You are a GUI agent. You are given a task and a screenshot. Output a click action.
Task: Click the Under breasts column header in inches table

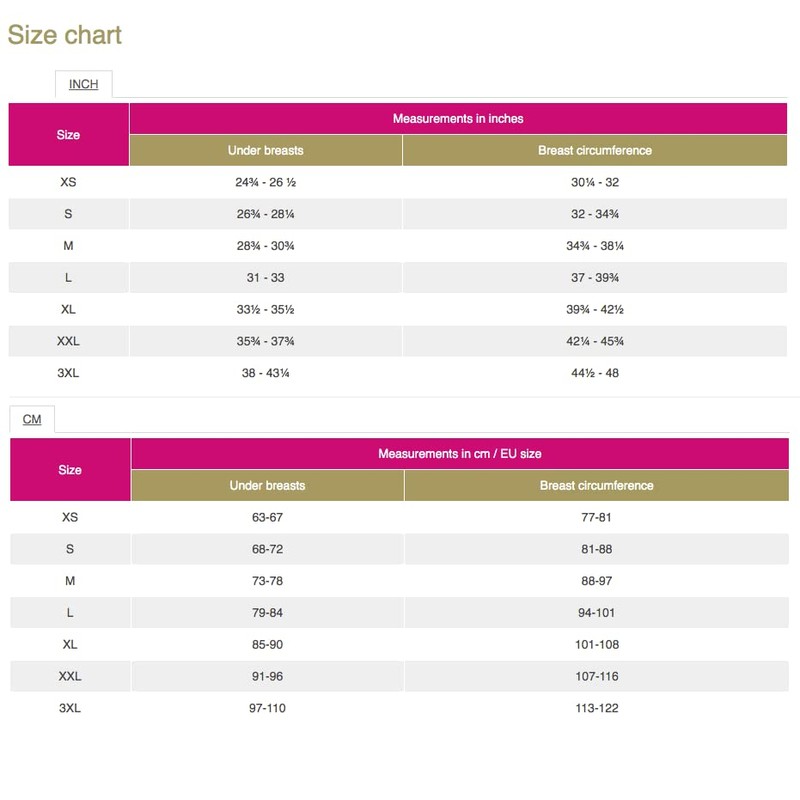click(x=264, y=150)
